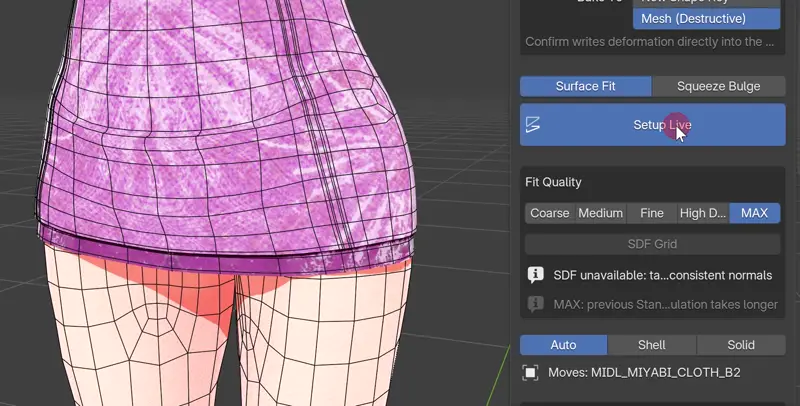
Task: Click the Setup Live button's sketch icon
Action: pyautogui.click(x=533, y=125)
